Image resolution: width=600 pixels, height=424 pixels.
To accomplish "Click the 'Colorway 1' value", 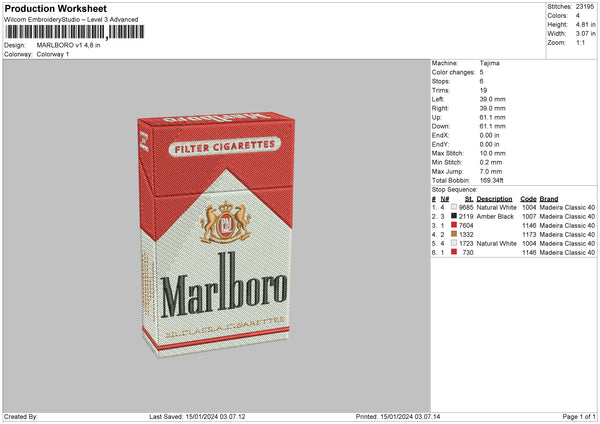I will click(53, 54).
